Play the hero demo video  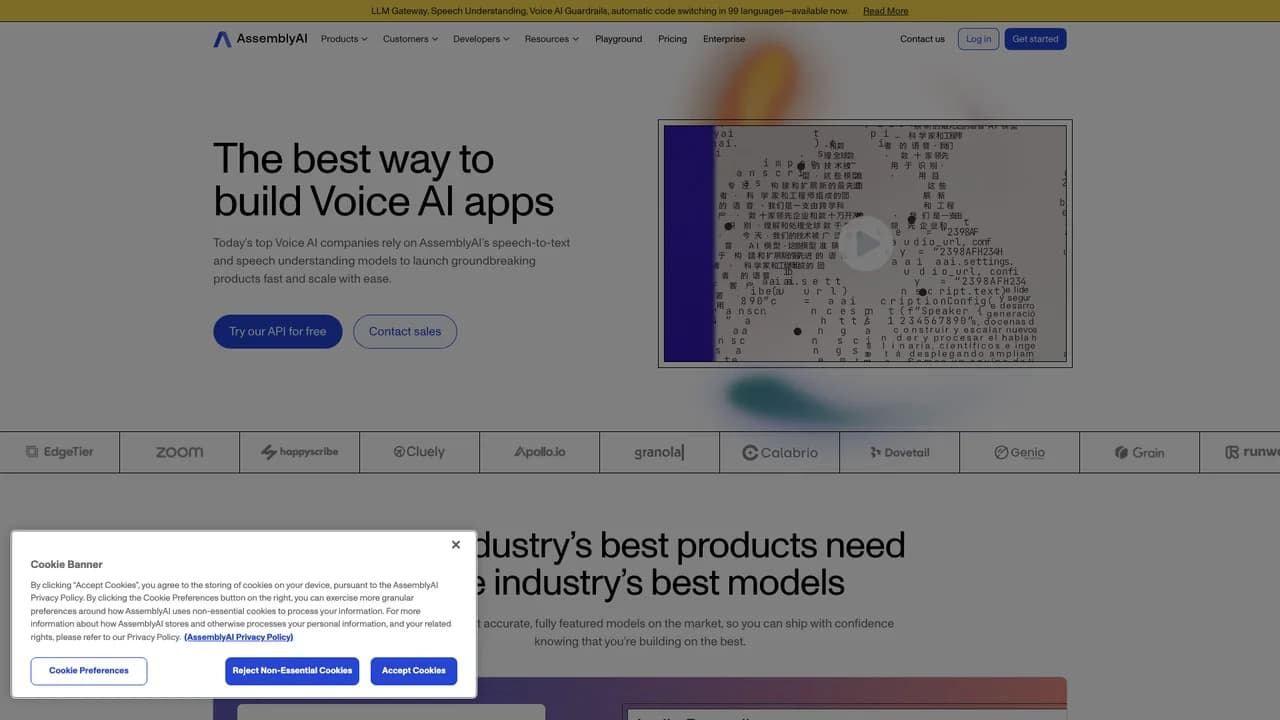(x=866, y=243)
